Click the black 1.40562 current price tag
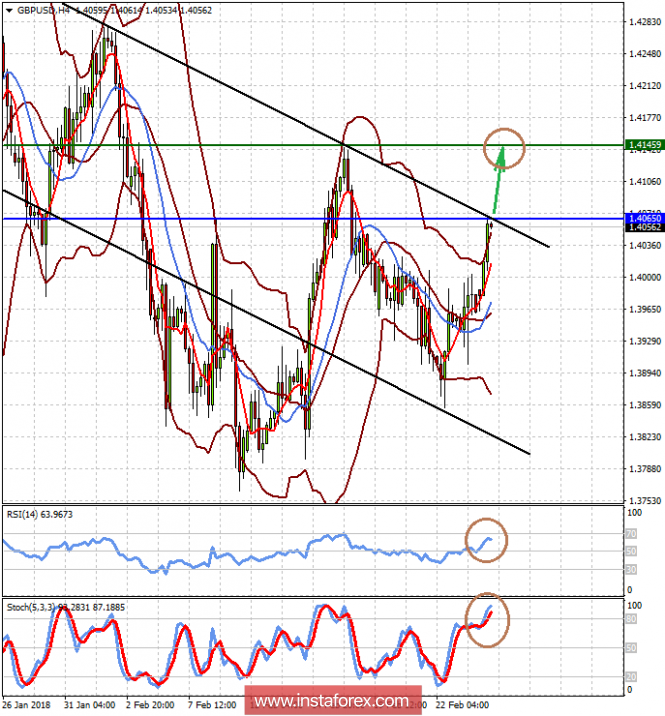This screenshot has height=716, width=665. click(x=645, y=228)
